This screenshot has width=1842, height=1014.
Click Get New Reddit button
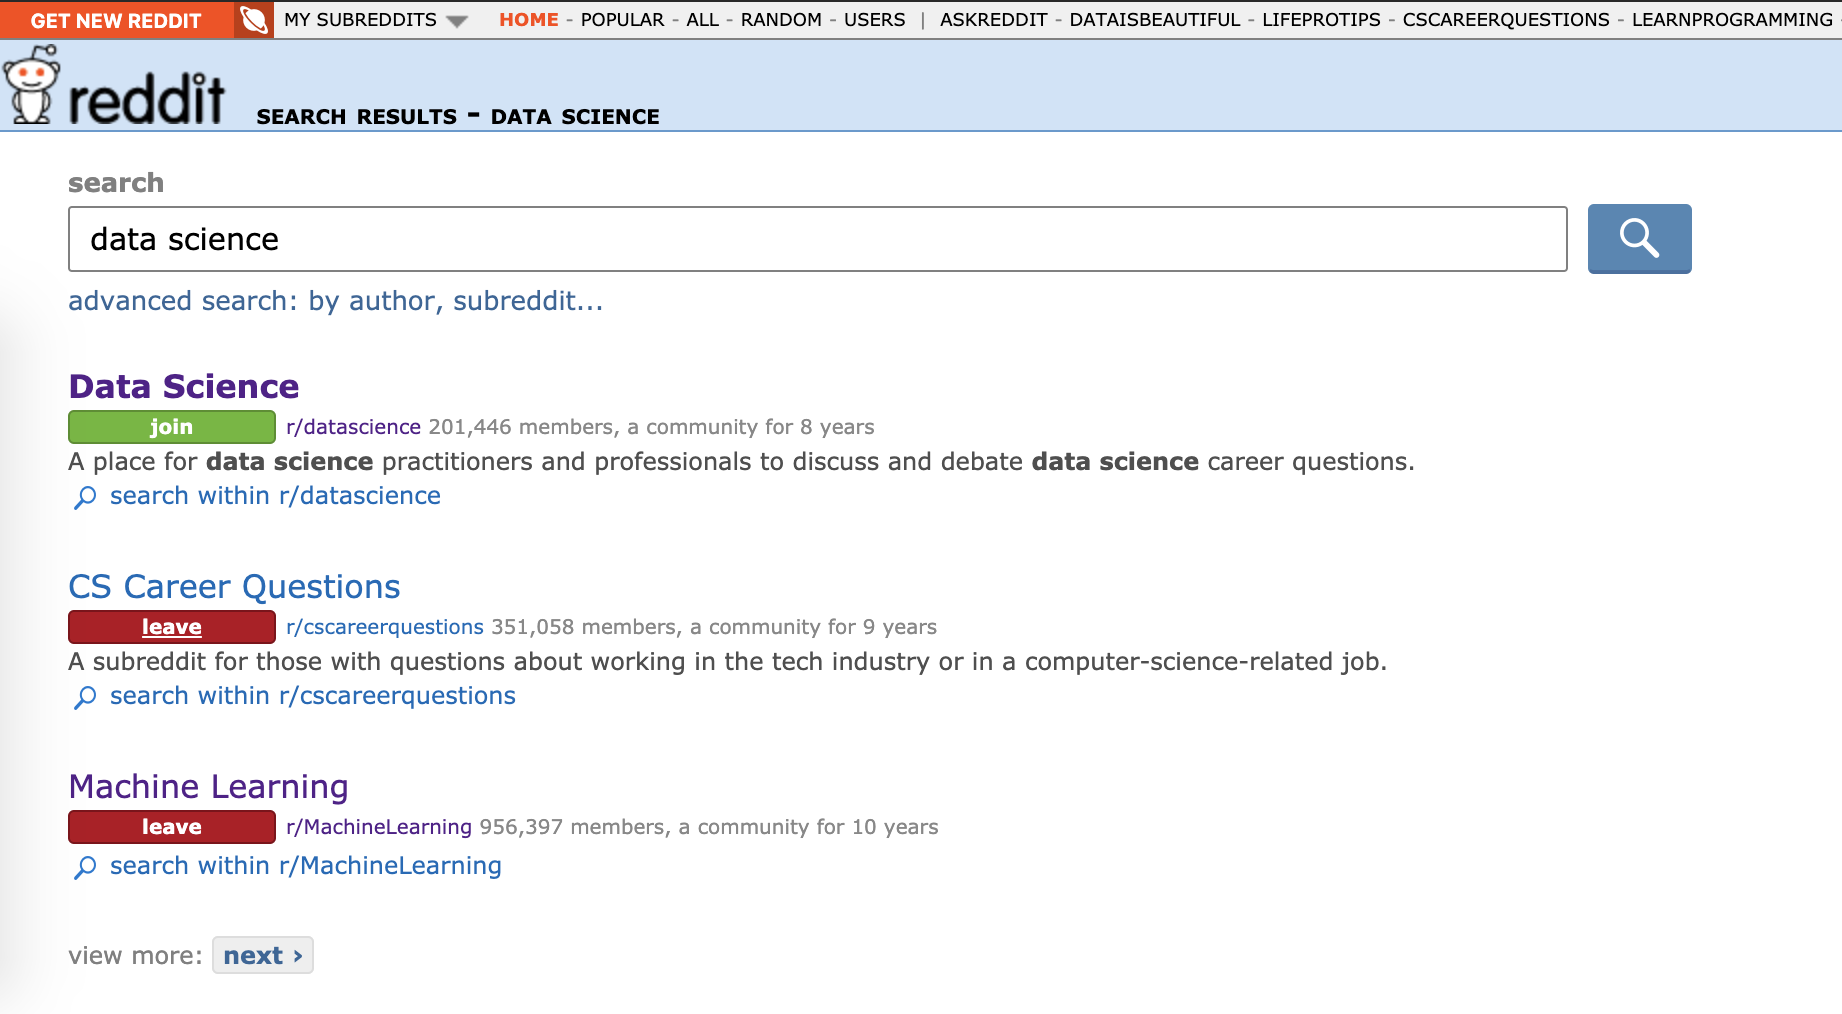point(116,20)
